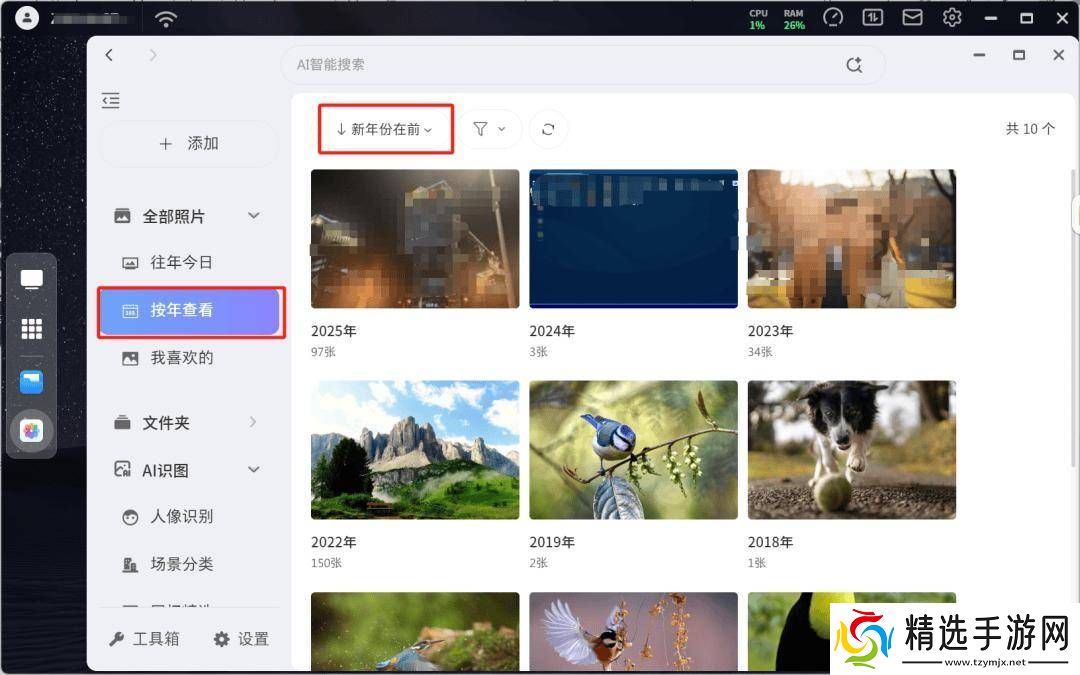Click the refresh icon button
The height and width of the screenshot is (675, 1080).
(548, 129)
